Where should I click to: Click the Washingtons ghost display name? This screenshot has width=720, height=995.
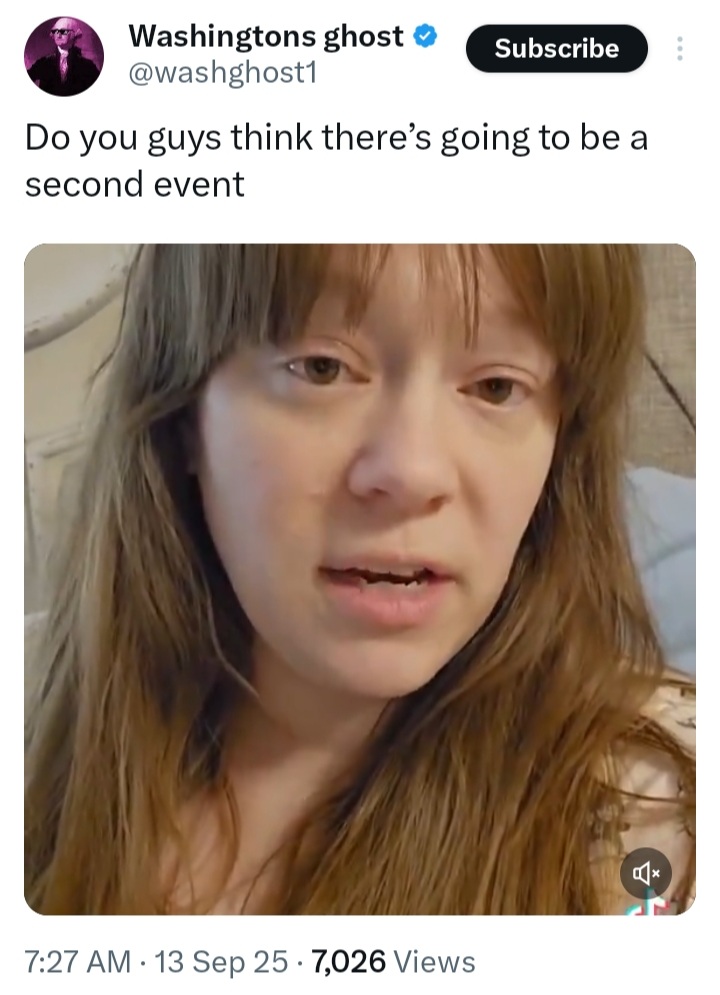266,36
